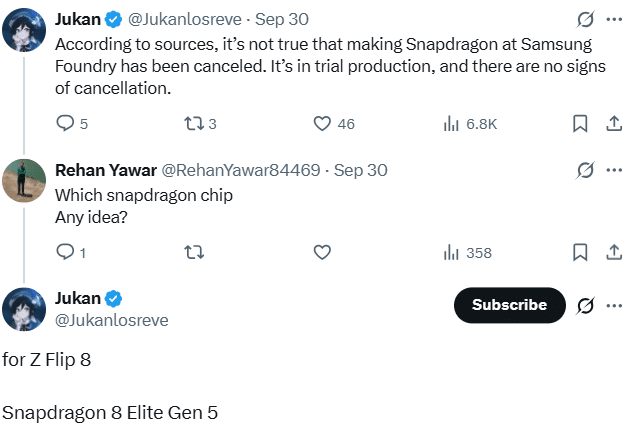
Task: Open the @Jukanlosreve handle below Subscribe row
Action: (x=111, y=320)
